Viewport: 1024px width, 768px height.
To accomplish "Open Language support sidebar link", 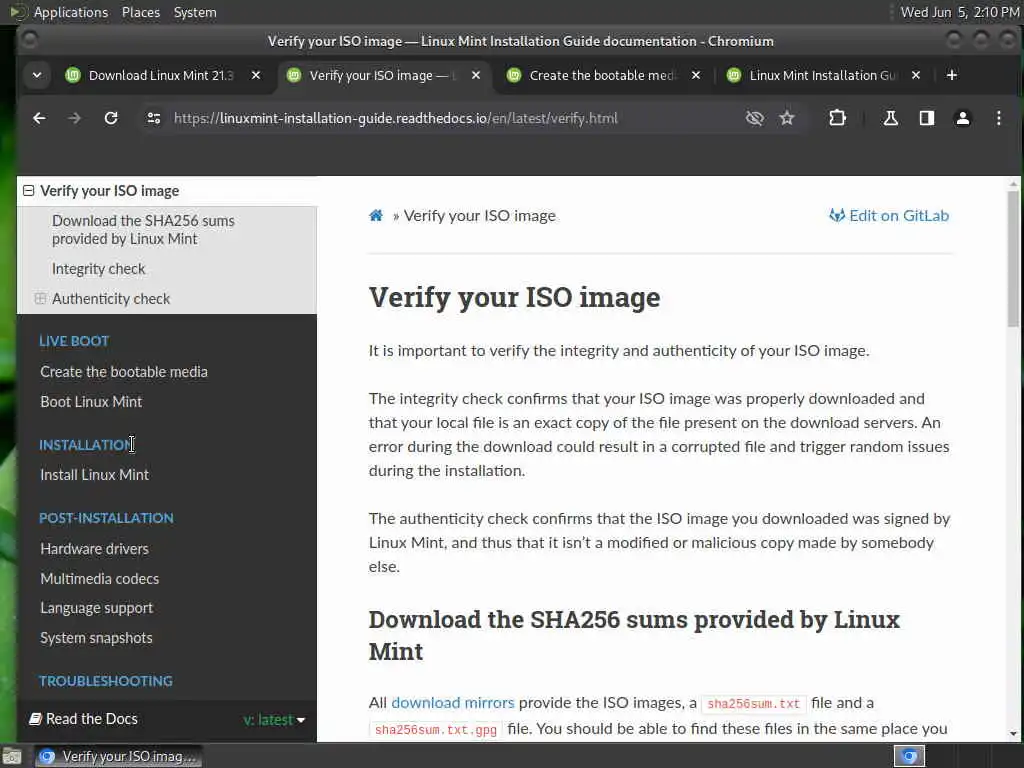I will click(97, 608).
